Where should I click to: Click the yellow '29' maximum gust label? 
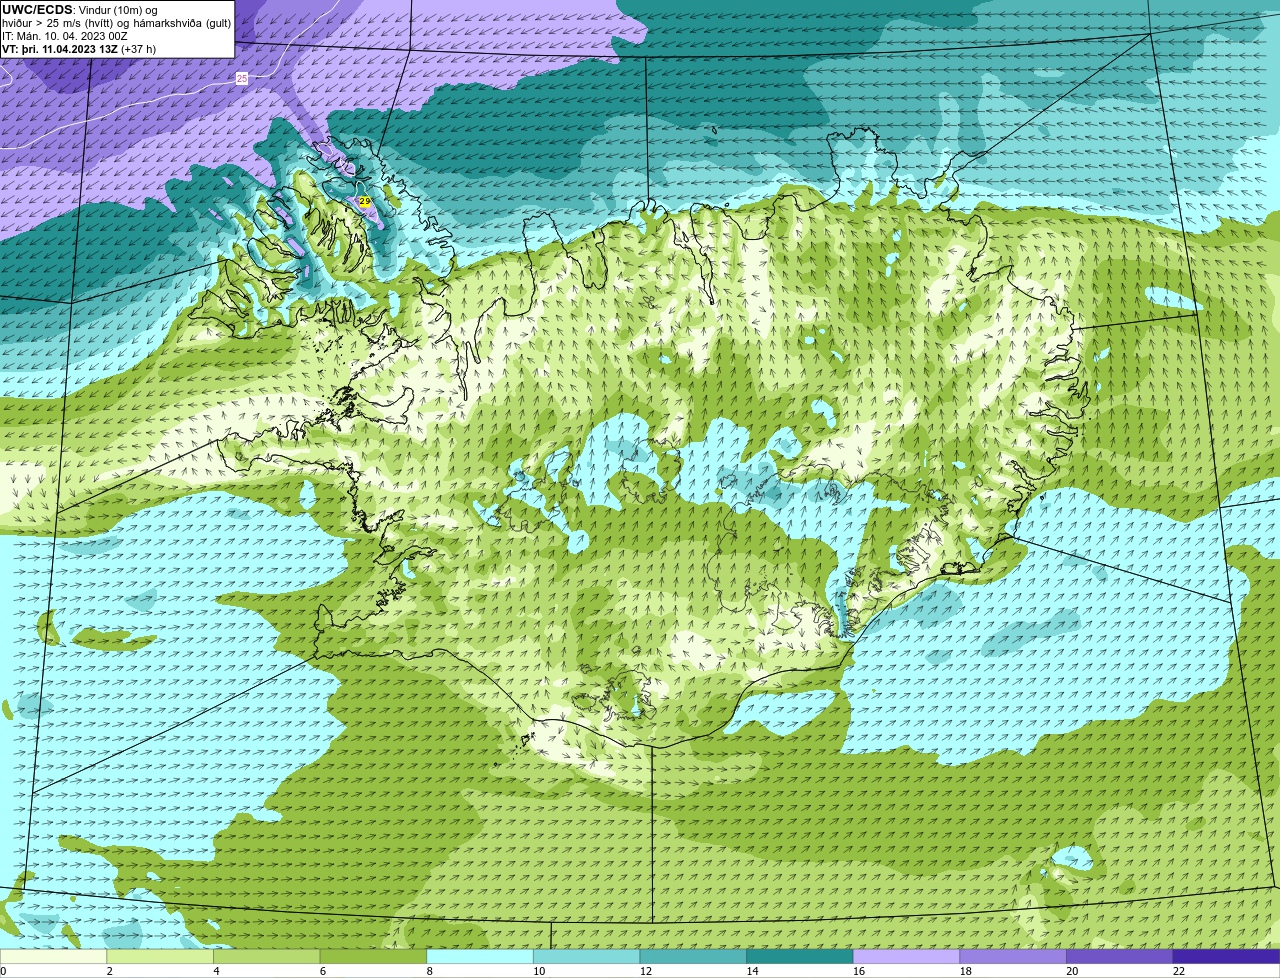tap(365, 201)
